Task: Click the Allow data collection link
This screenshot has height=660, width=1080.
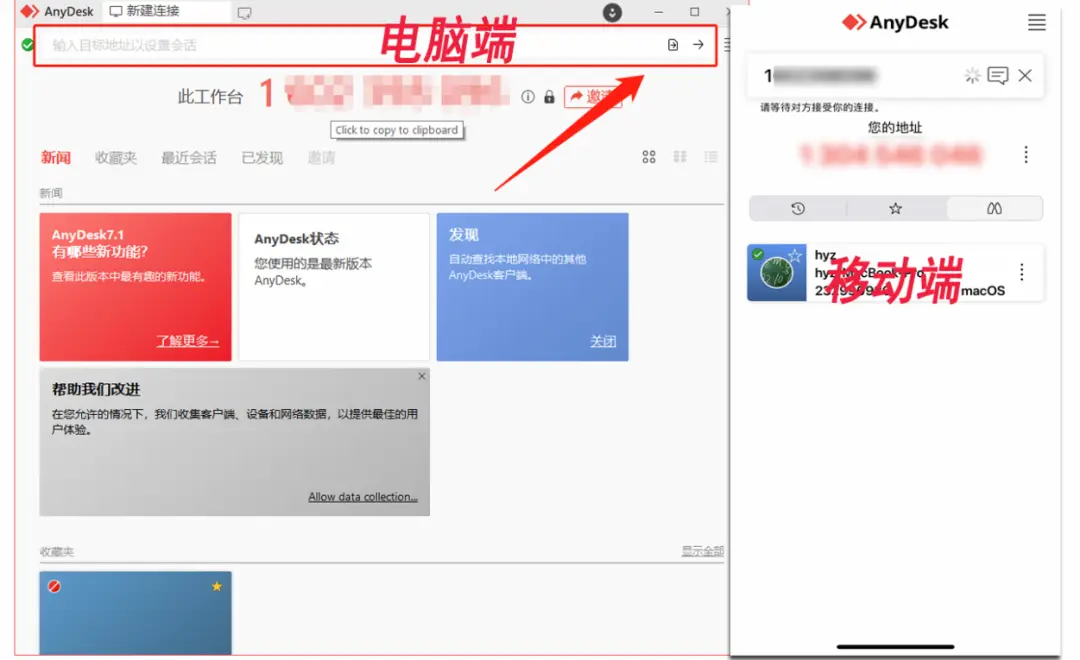Action: point(363,496)
